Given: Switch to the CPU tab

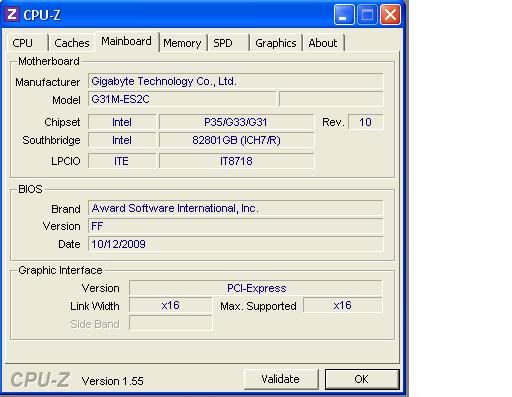Looking at the screenshot, I should (x=27, y=43).
